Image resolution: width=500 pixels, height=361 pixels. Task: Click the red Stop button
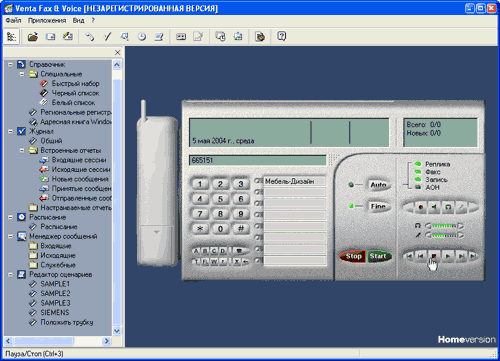(x=353, y=256)
